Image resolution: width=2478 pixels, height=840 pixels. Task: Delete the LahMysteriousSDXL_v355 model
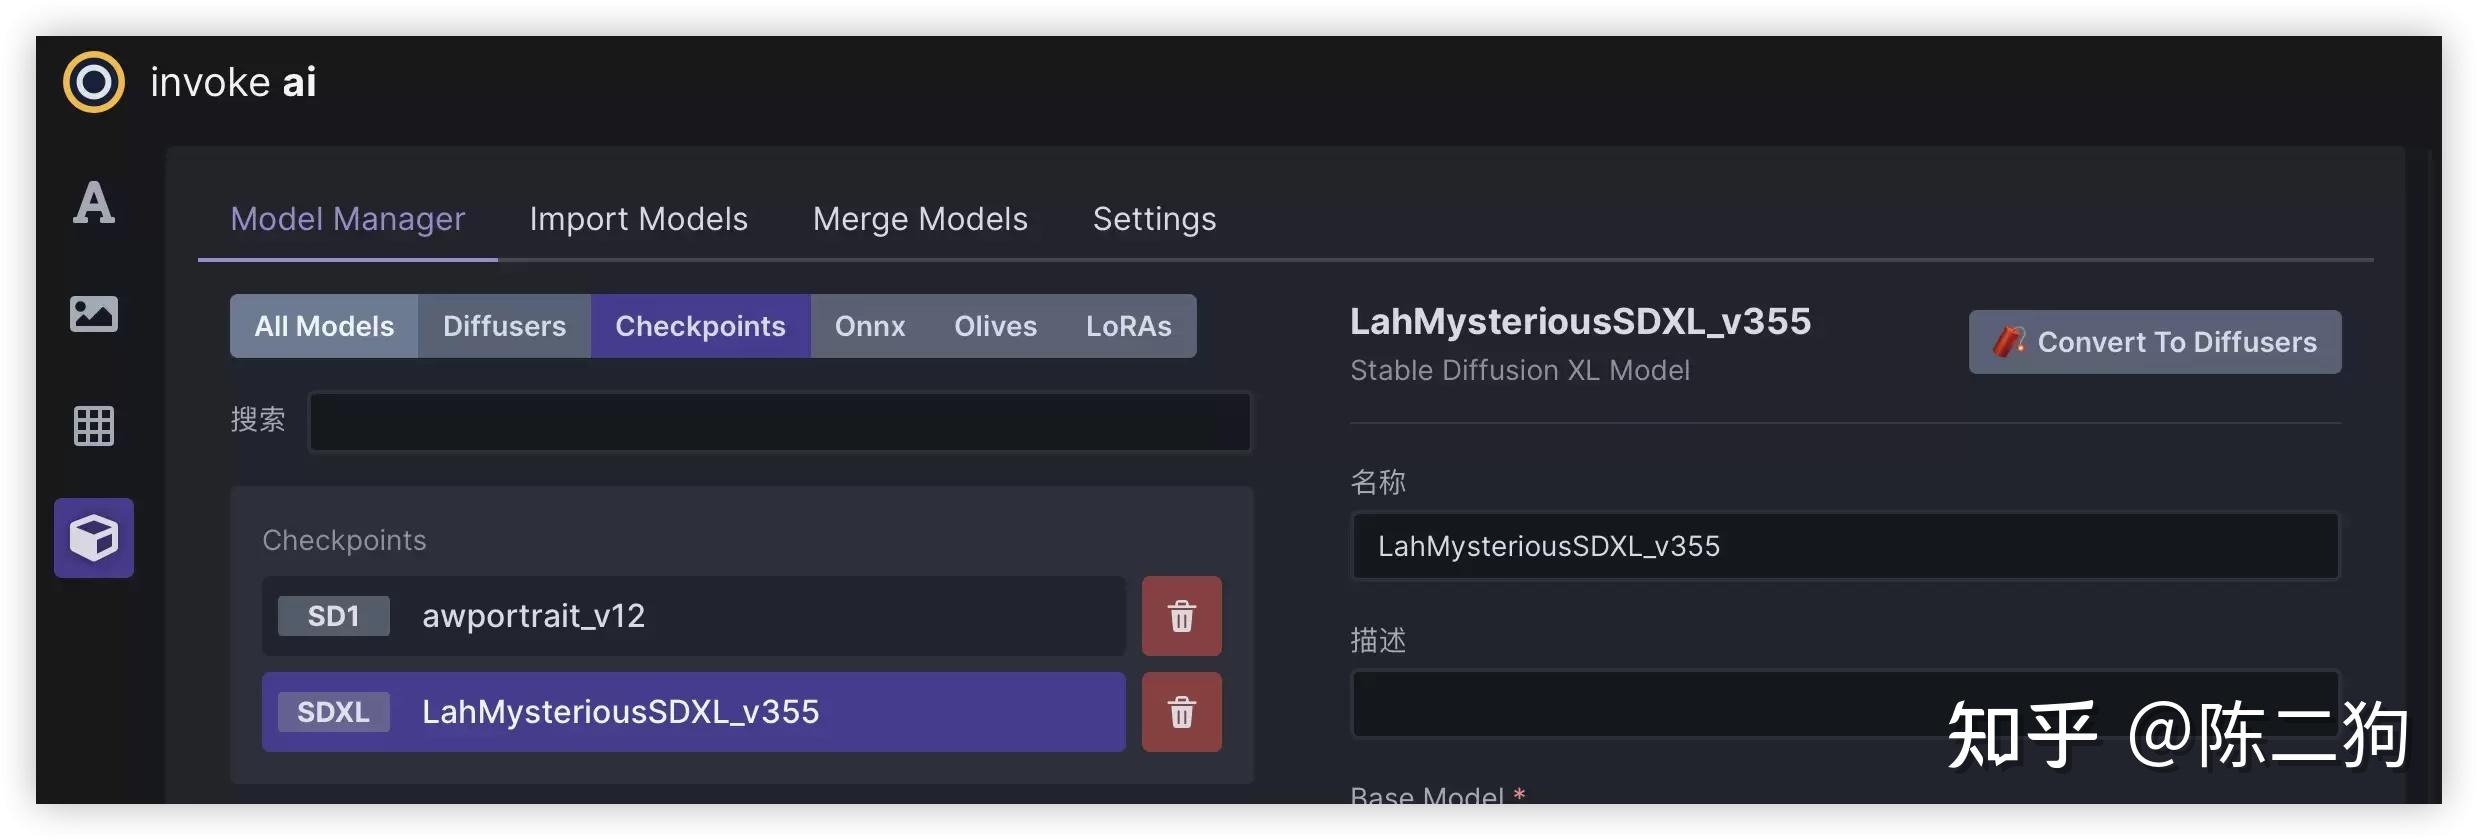coord(1182,712)
